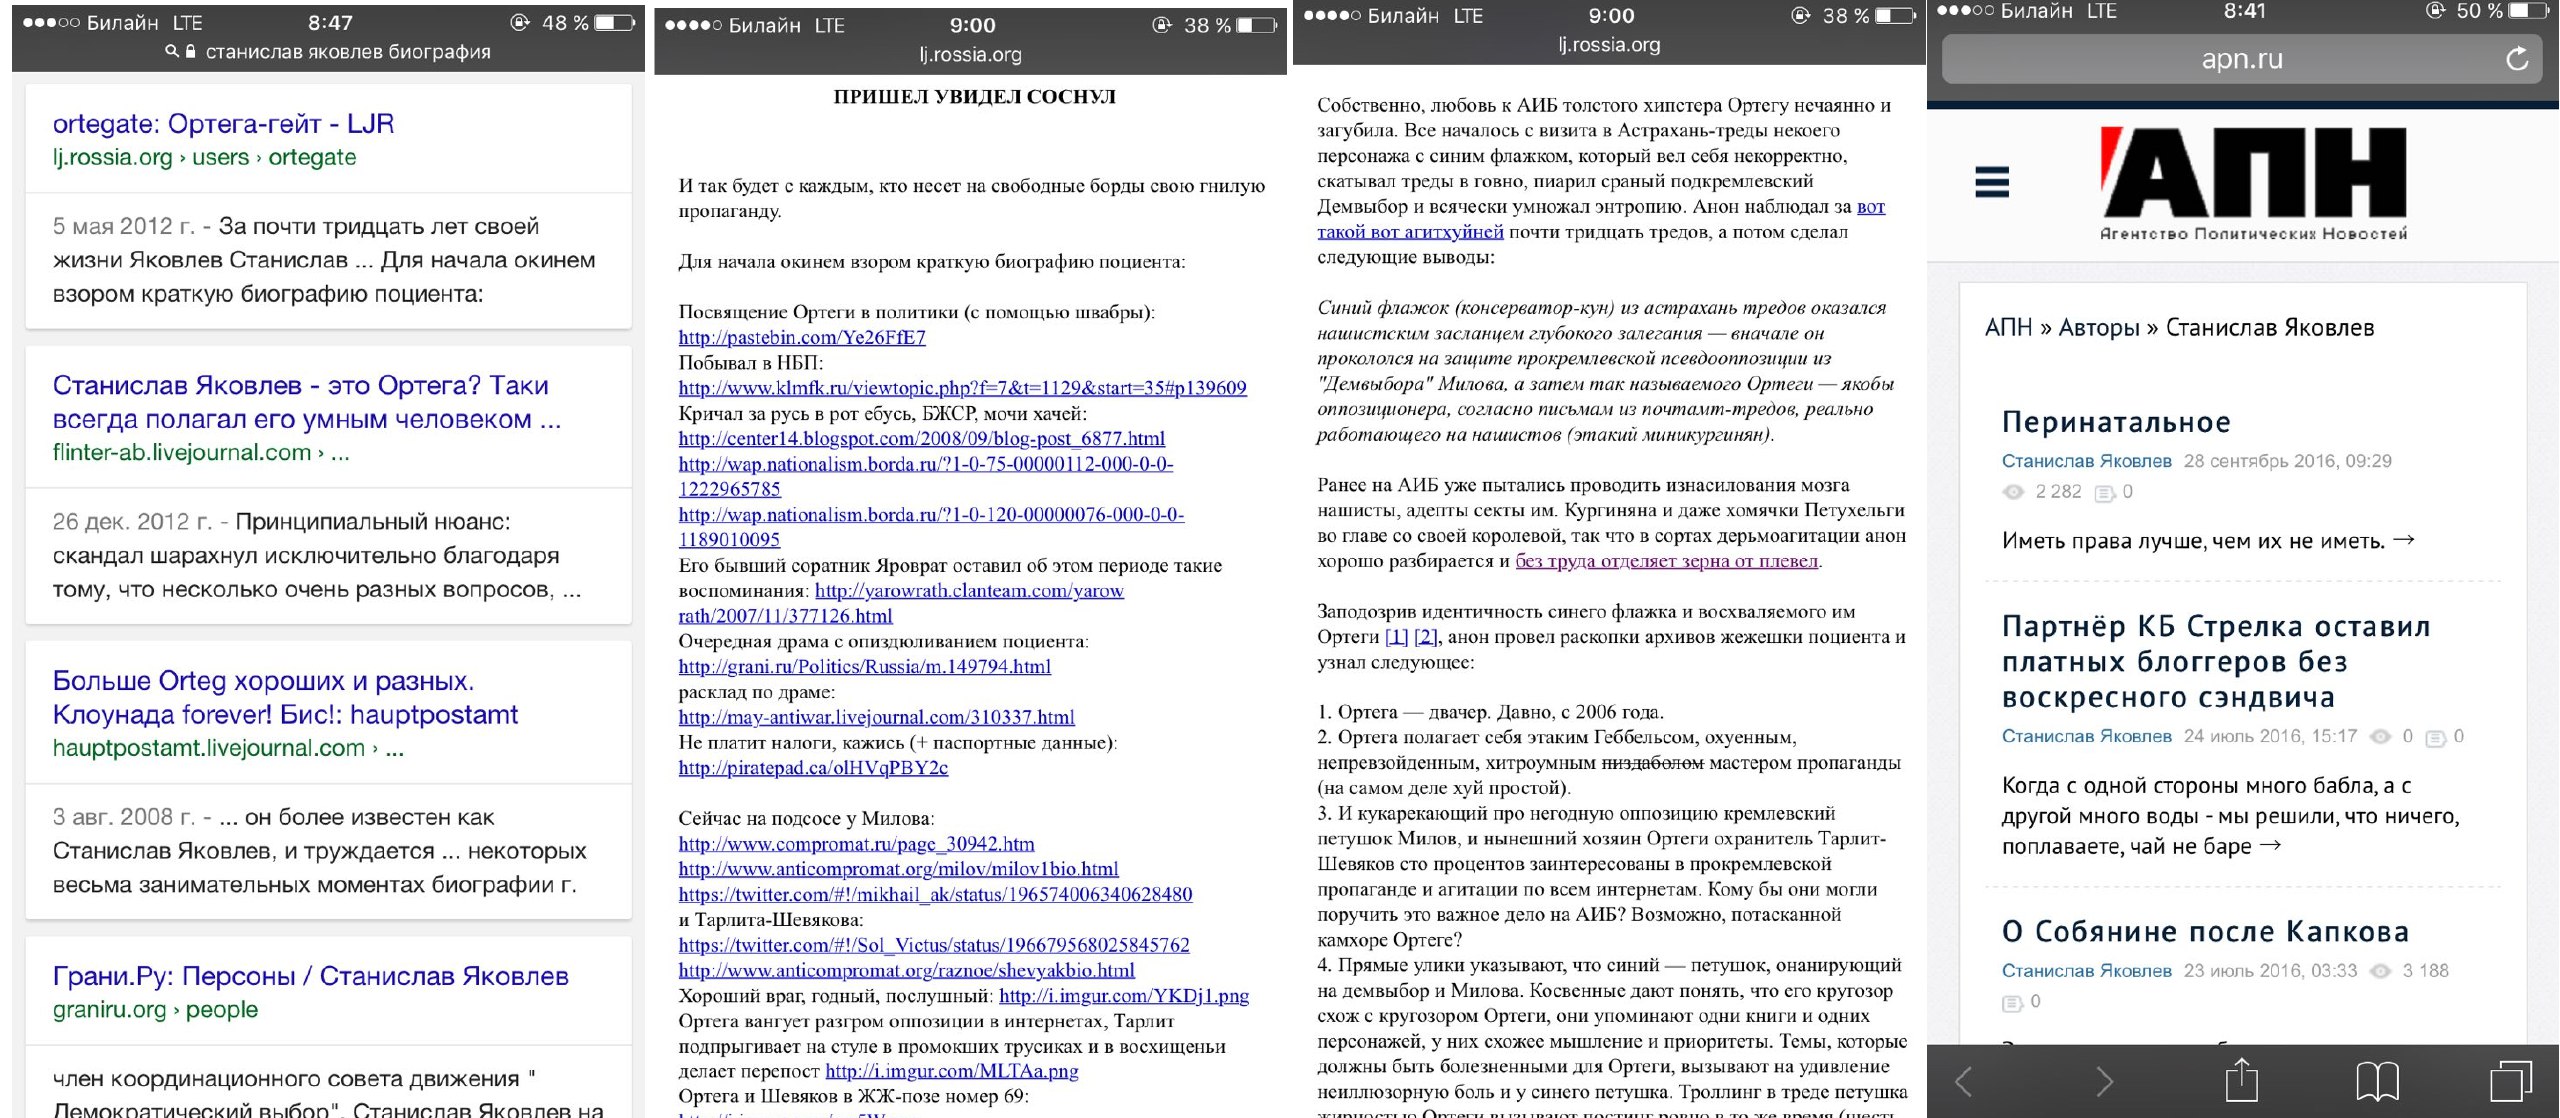Click Авторы in the breadcrumb trail
This screenshot has height=1118, width=2560.
tap(2098, 328)
